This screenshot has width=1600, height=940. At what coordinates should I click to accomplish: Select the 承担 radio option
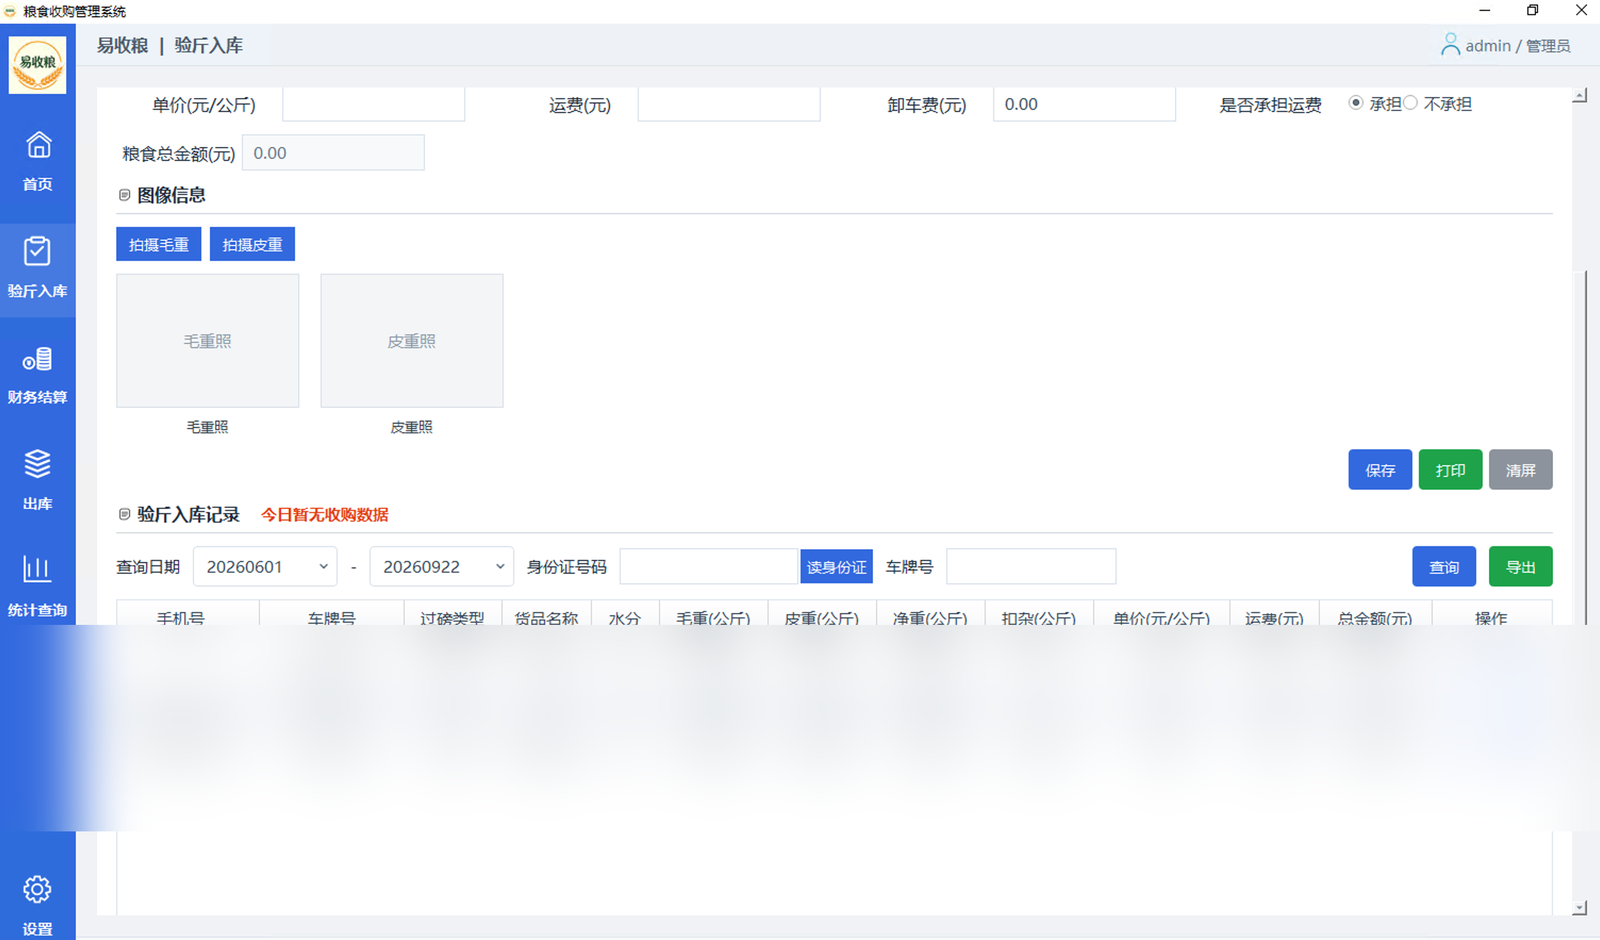[x=1356, y=103]
